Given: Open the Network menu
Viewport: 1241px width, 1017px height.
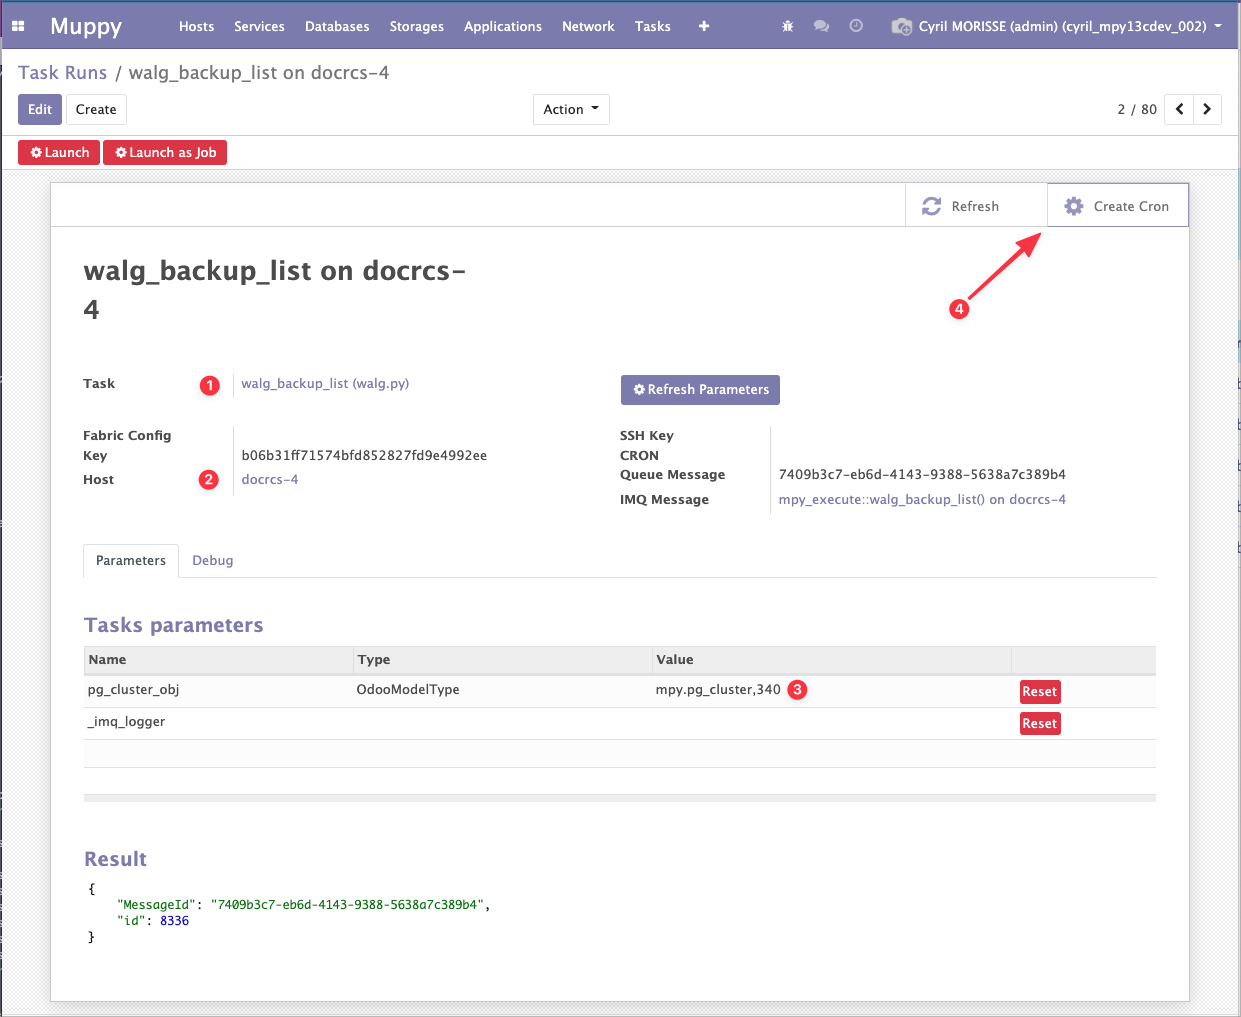Looking at the screenshot, I should pyautogui.click(x=588, y=26).
